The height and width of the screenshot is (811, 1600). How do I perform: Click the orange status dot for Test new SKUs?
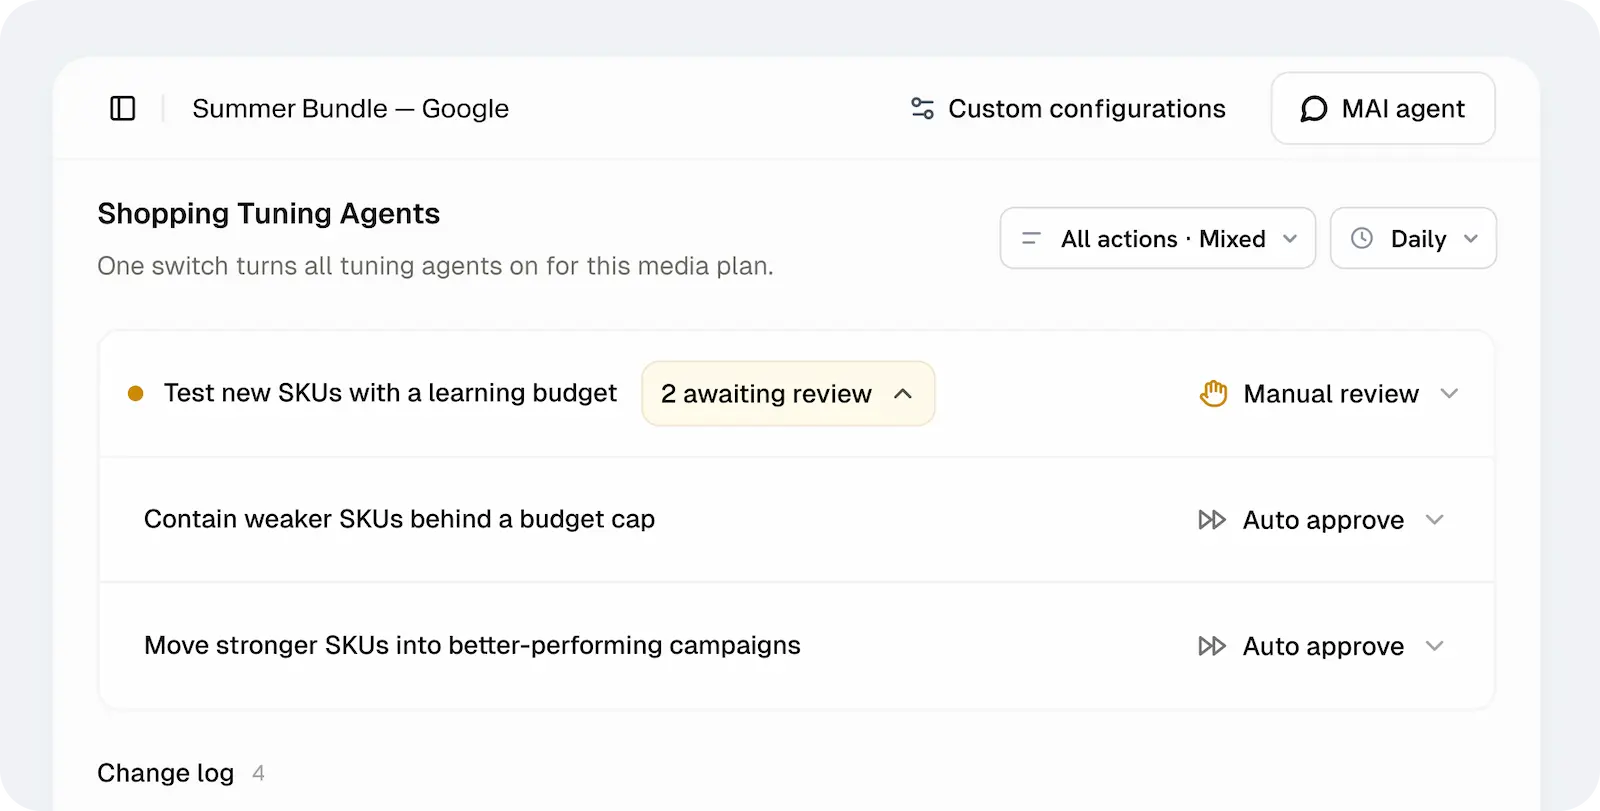[136, 393]
